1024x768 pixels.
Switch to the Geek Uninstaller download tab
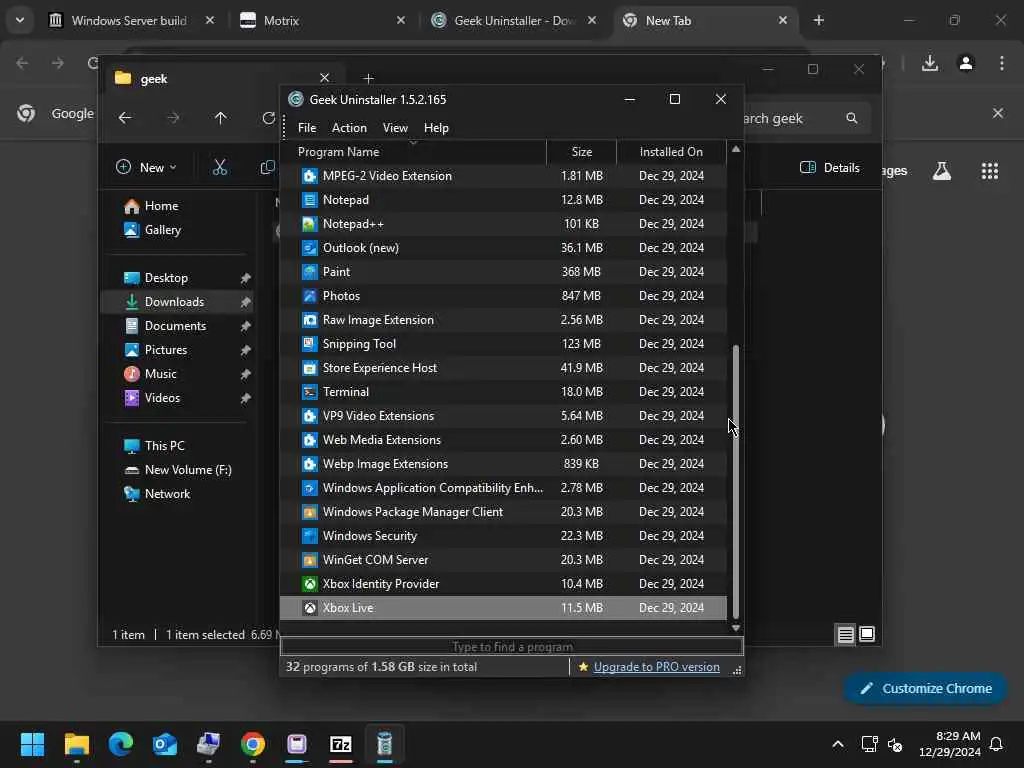514,20
